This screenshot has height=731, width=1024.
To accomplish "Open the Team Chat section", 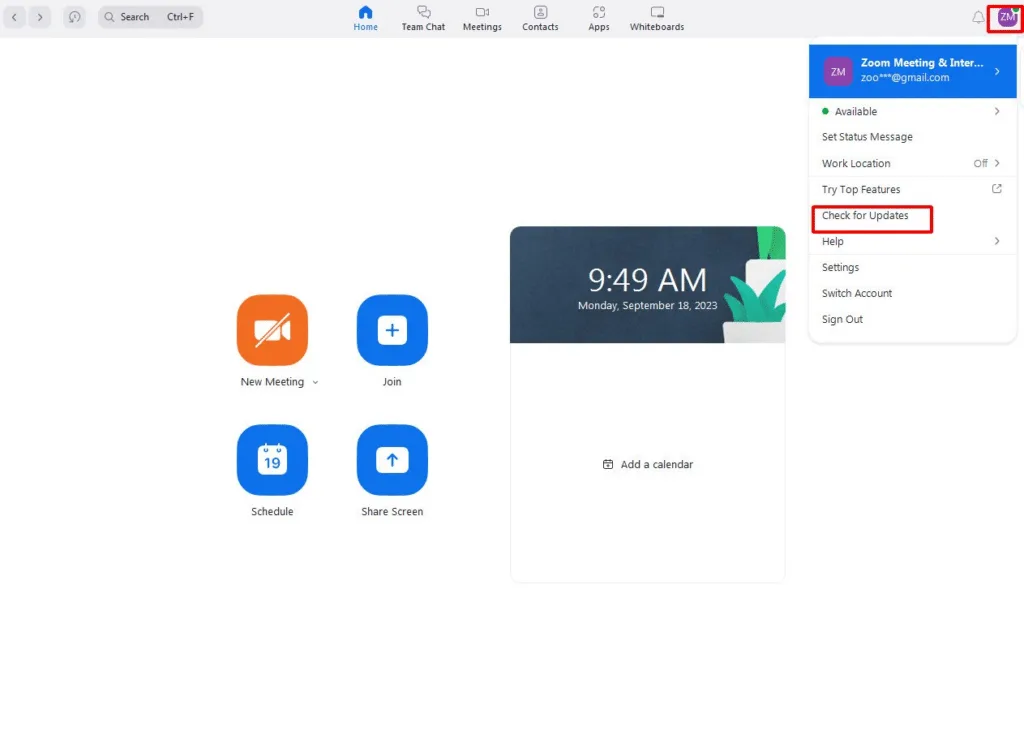I will 423,18.
